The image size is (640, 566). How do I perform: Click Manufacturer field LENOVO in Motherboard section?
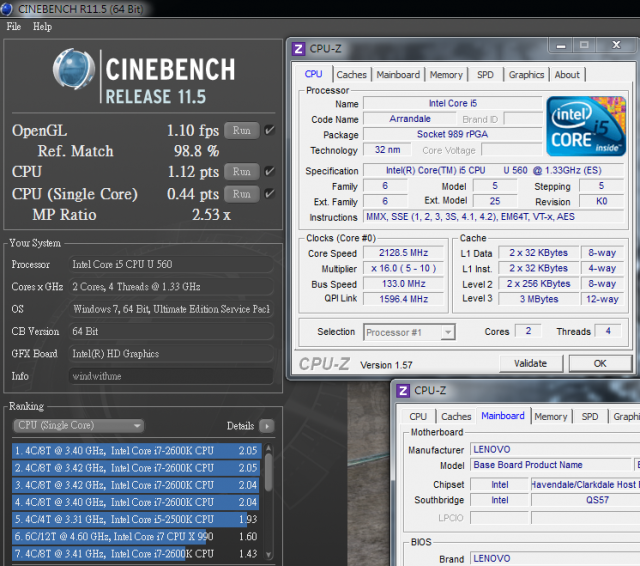tap(555, 450)
